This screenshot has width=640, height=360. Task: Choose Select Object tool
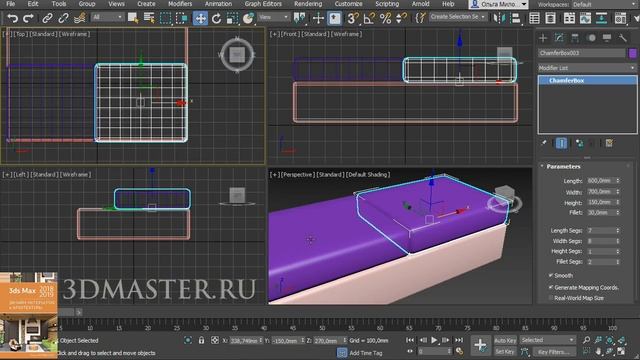[x=133, y=18]
